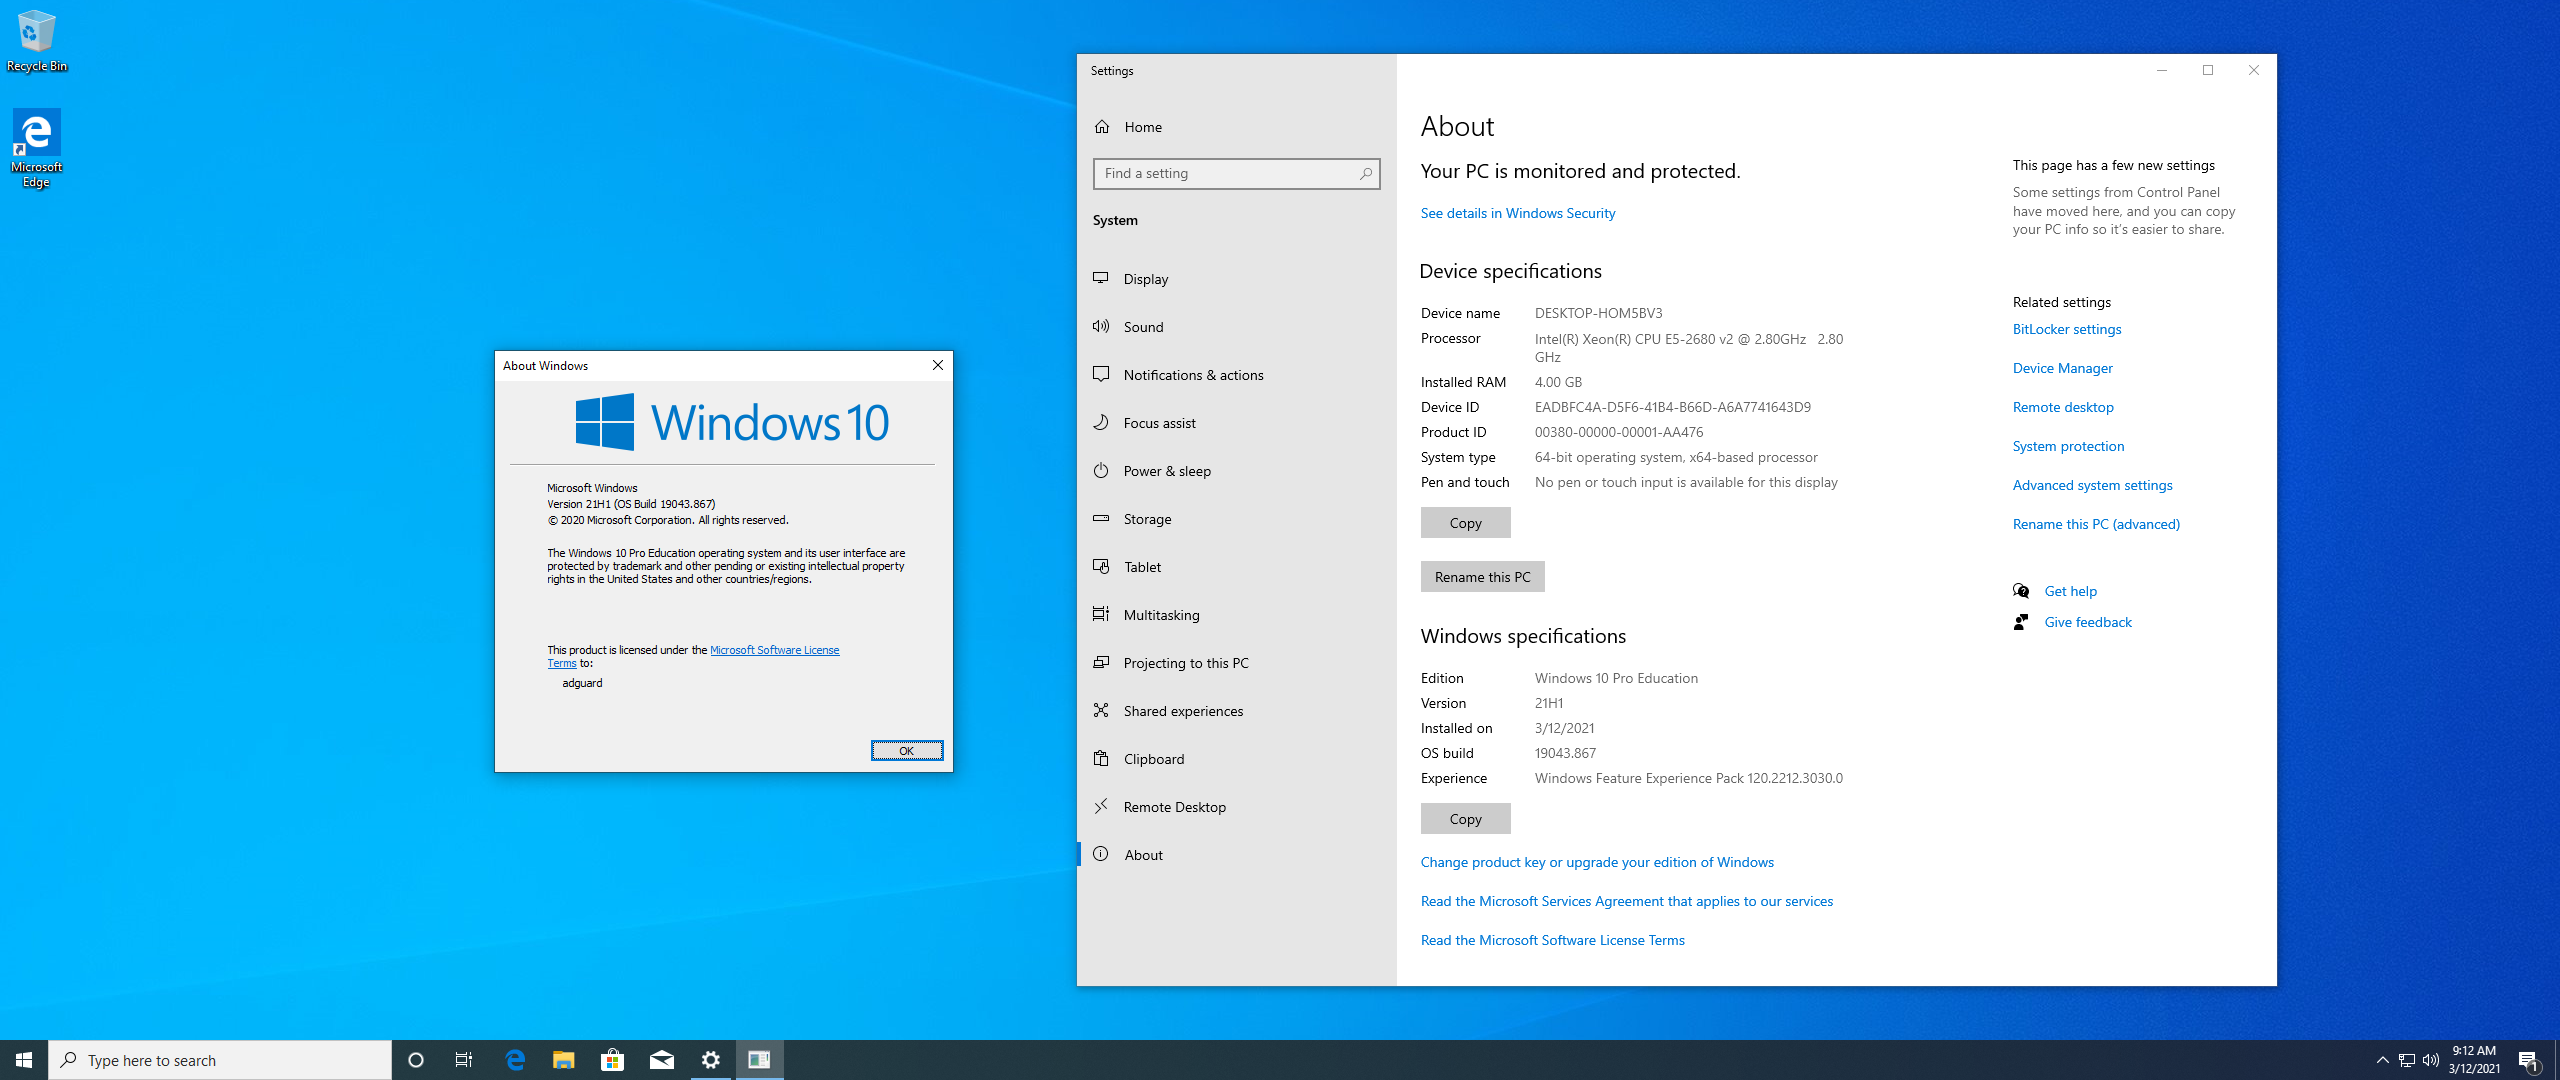Click the Give feedback person icon
This screenshot has width=2560, height=1080.
[2021, 622]
